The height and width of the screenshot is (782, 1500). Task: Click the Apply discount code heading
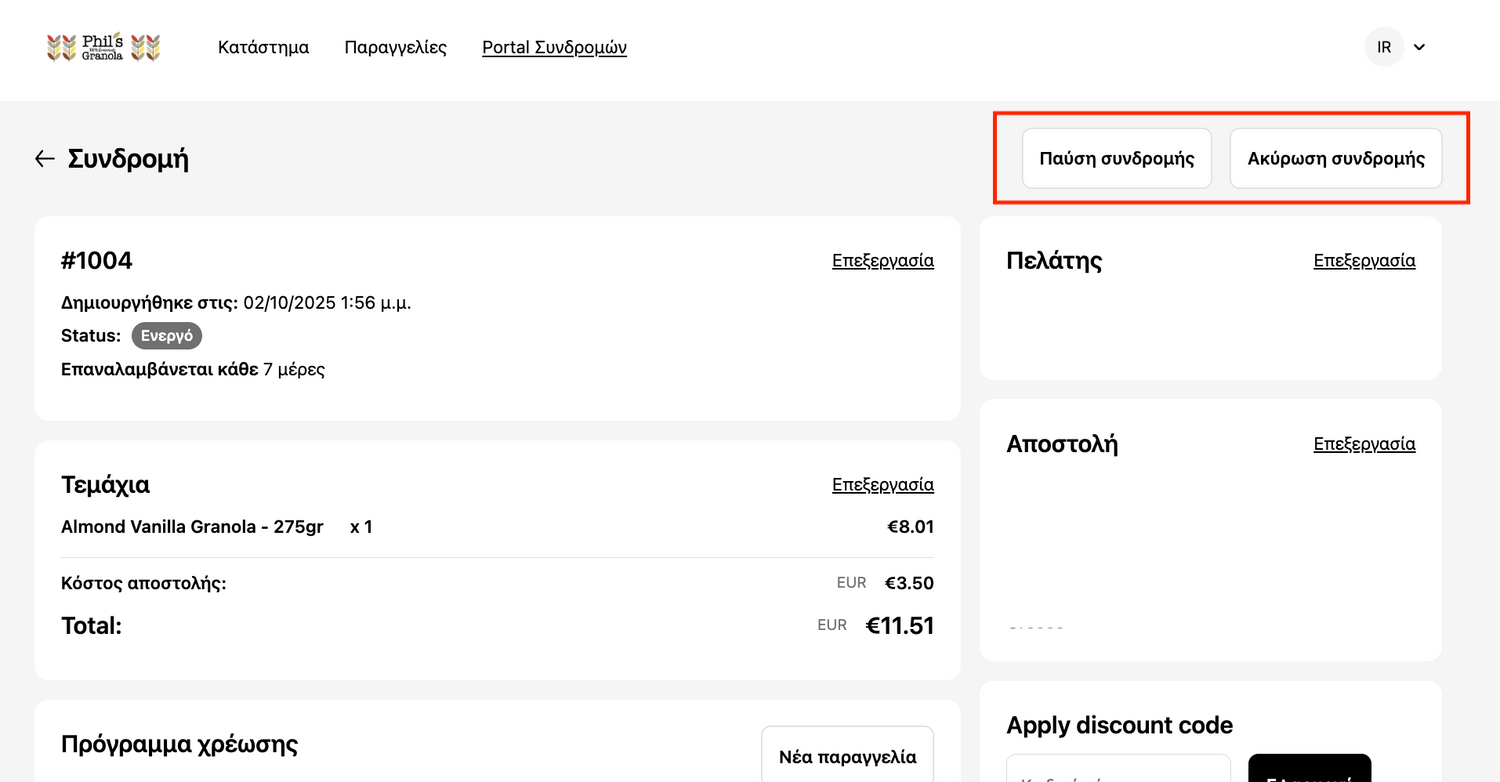click(1119, 725)
